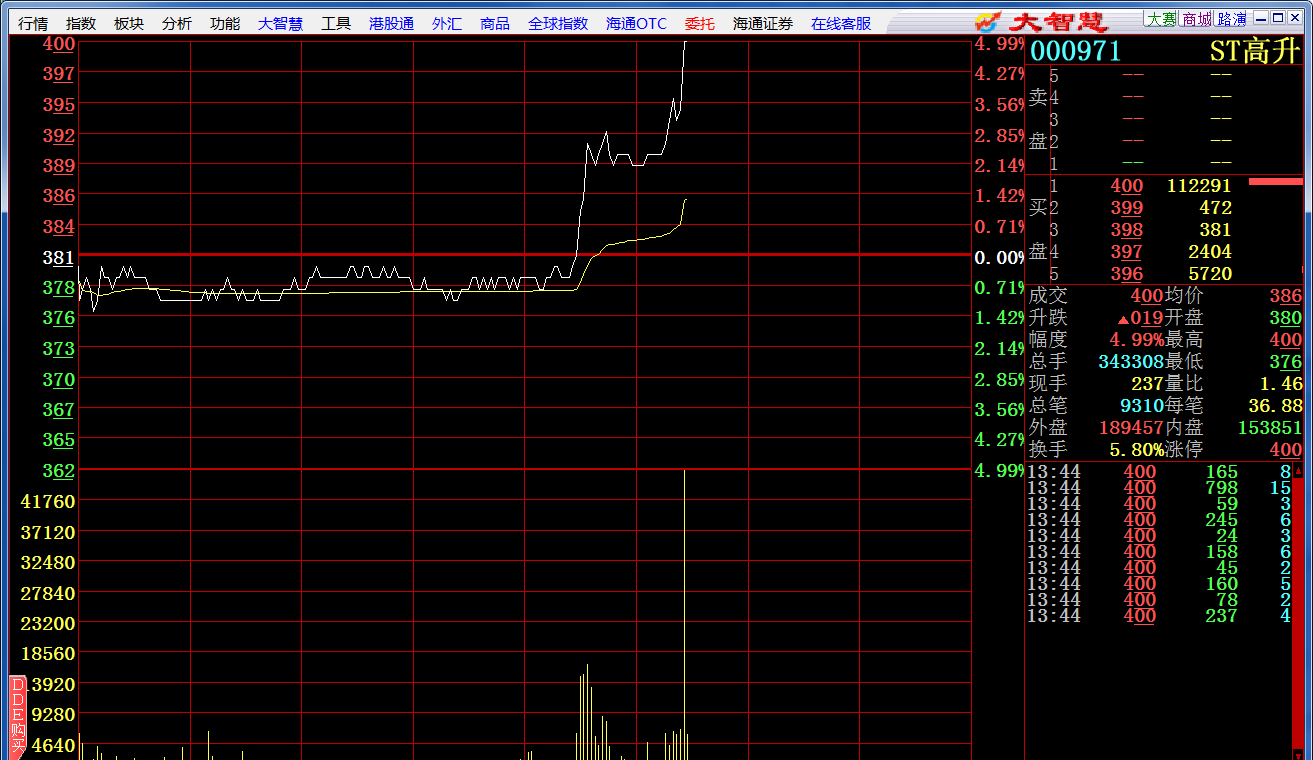Click the 量比 value 1.46
The height and width of the screenshot is (760, 1313).
pos(1281,384)
